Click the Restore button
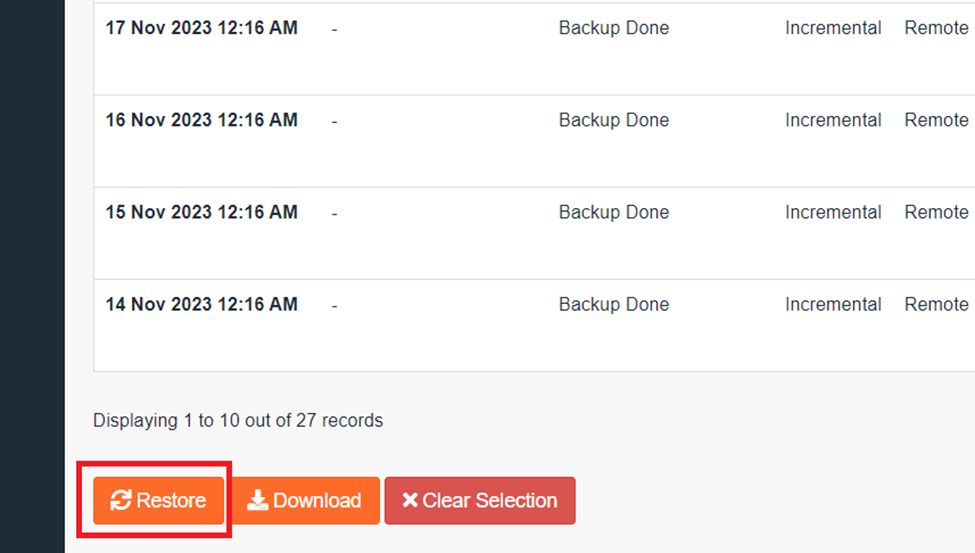 click(158, 500)
